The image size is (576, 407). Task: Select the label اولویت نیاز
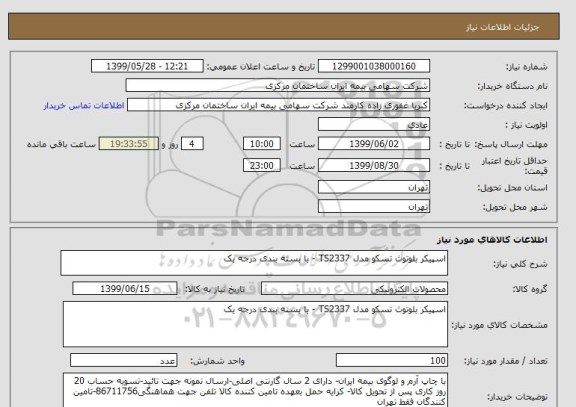(526, 125)
